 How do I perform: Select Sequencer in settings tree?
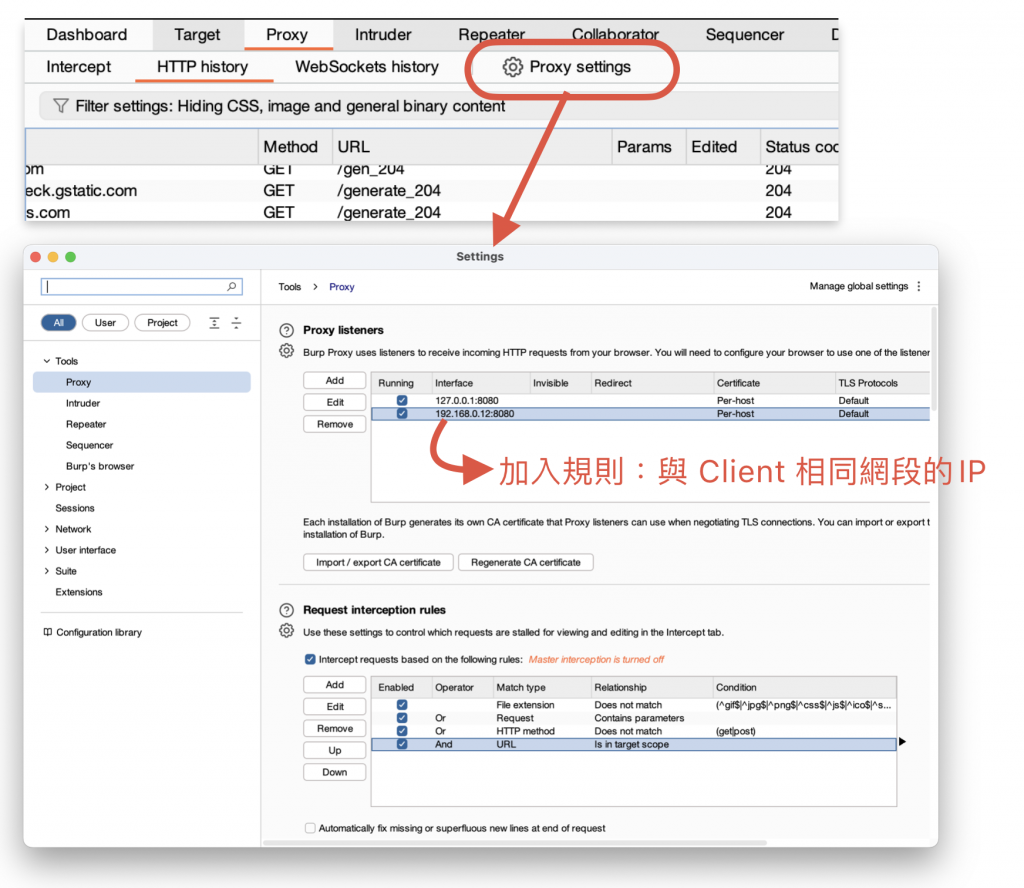[89, 445]
